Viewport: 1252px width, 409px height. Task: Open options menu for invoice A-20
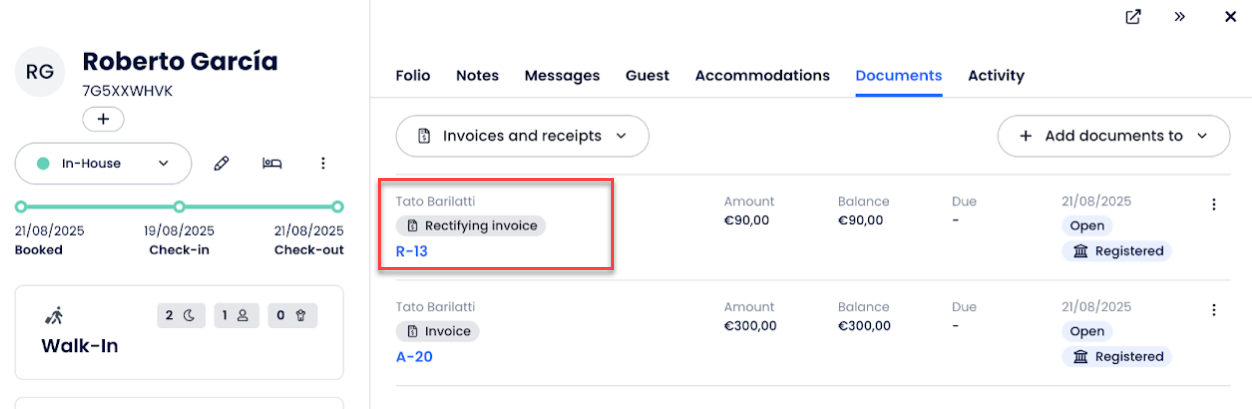[1214, 310]
